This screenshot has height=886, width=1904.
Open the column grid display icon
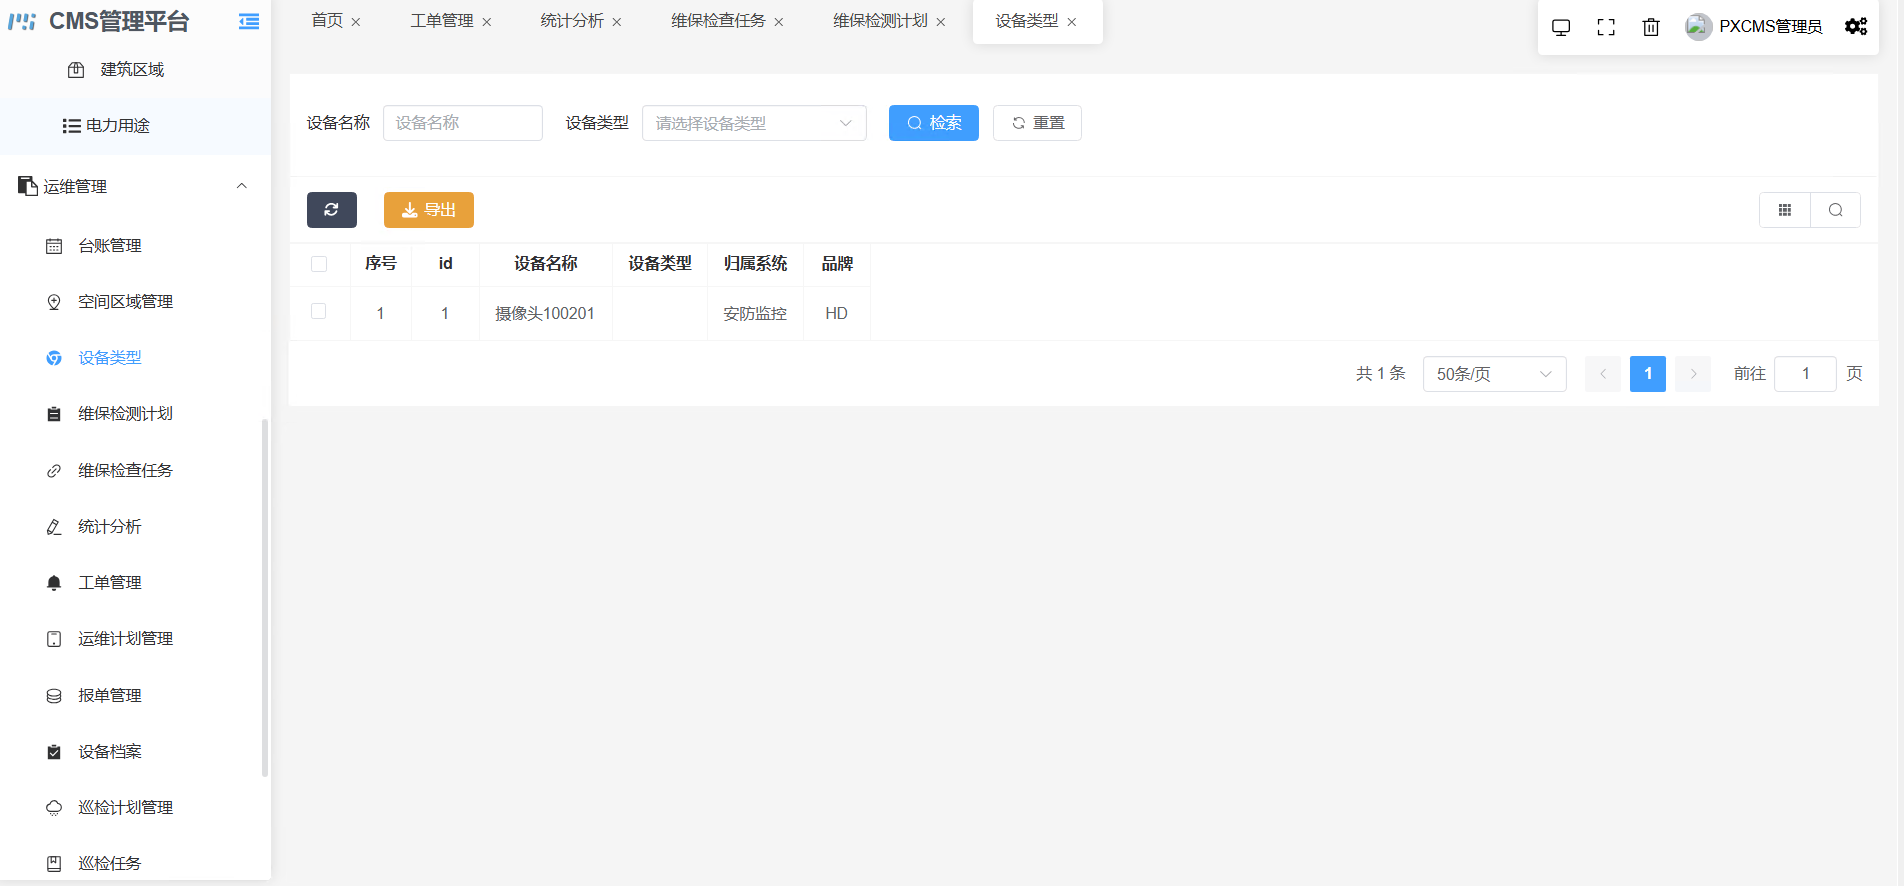click(1785, 210)
